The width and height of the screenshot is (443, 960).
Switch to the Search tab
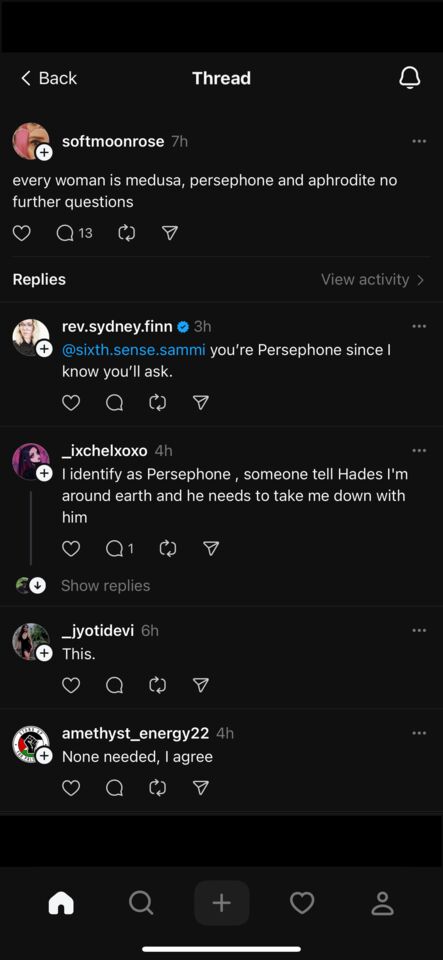[141, 902]
